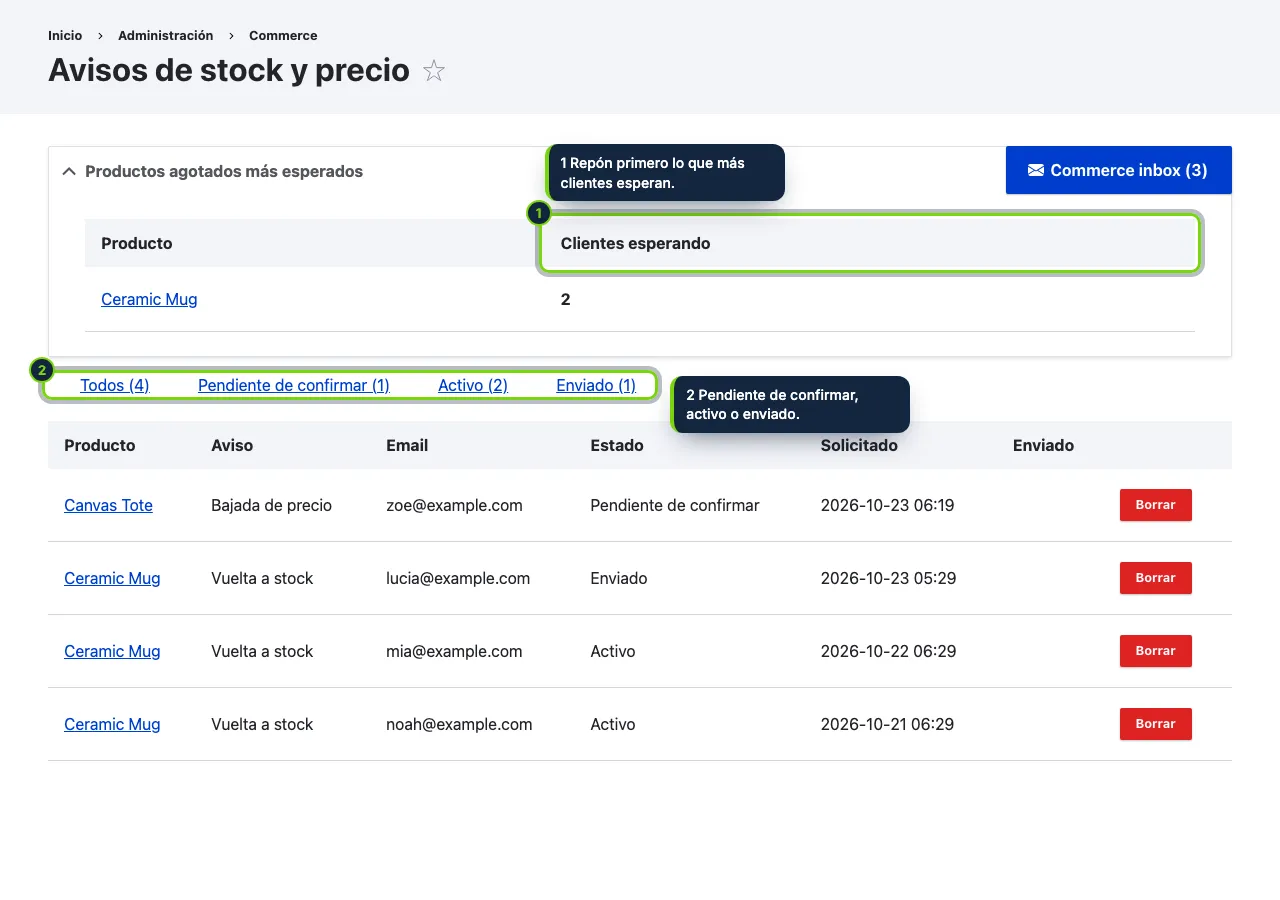This screenshot has width=1280, height=900.
Task: Switch to the Todos (4) tab
Action: point(115,385)
